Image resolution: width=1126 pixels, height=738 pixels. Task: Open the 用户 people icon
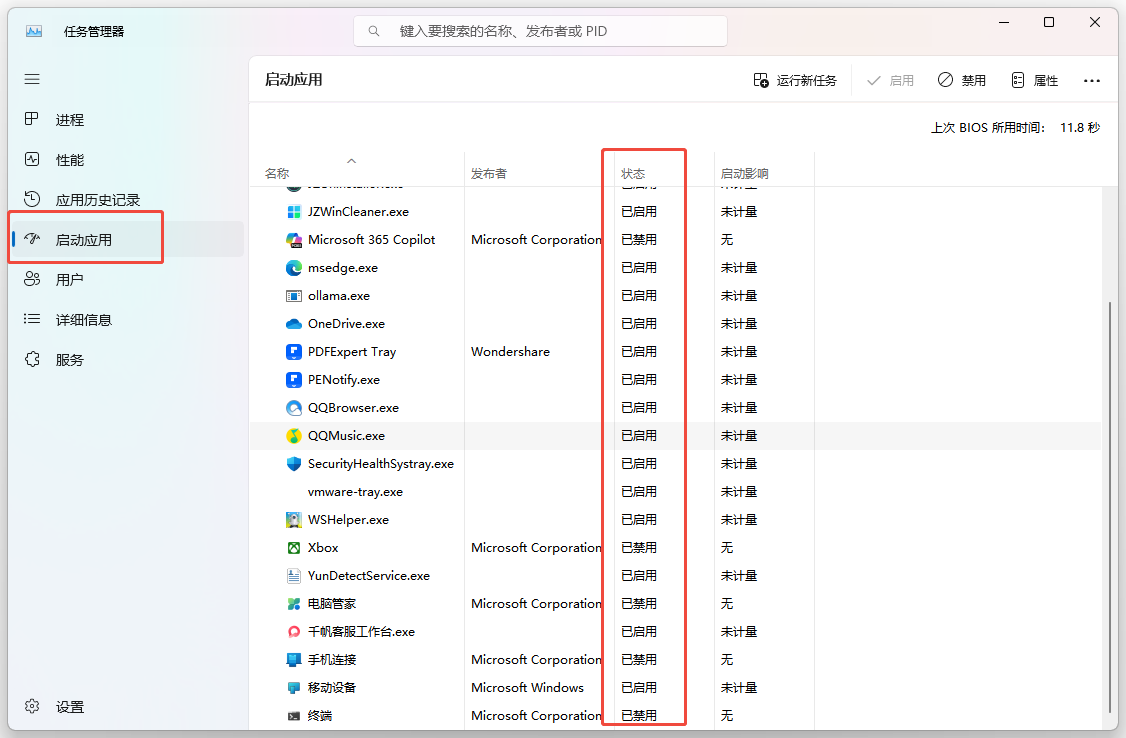(x=32, y=279)
